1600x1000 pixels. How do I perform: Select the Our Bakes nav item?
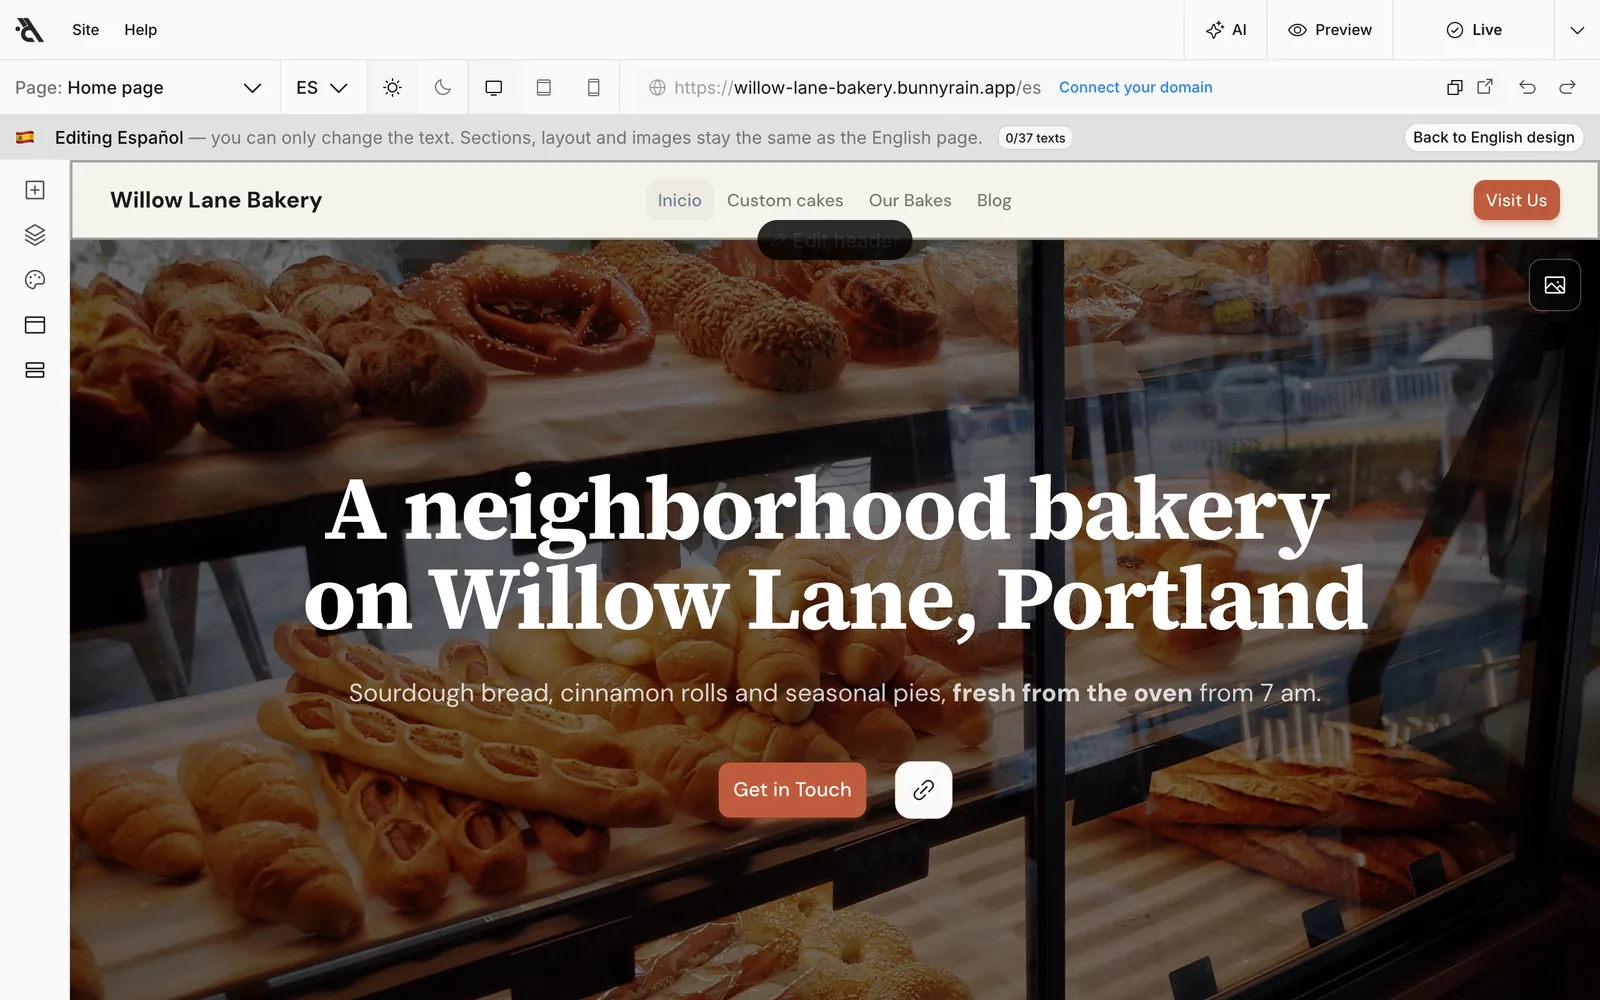(x=910, y=200)
